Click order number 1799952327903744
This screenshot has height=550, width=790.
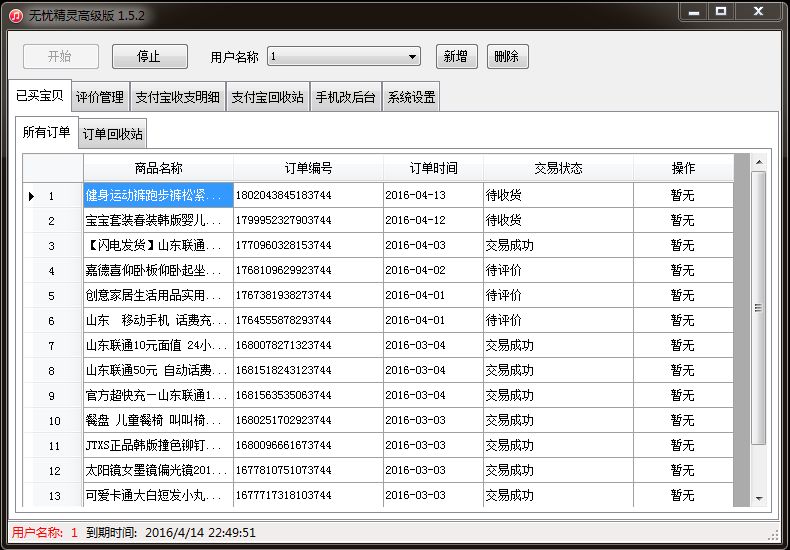pyautogui.click(x=308, y=221)
